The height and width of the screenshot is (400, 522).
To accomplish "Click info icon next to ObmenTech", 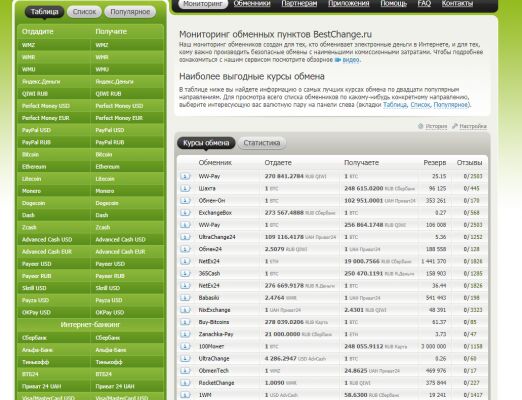I will point(185,371).
